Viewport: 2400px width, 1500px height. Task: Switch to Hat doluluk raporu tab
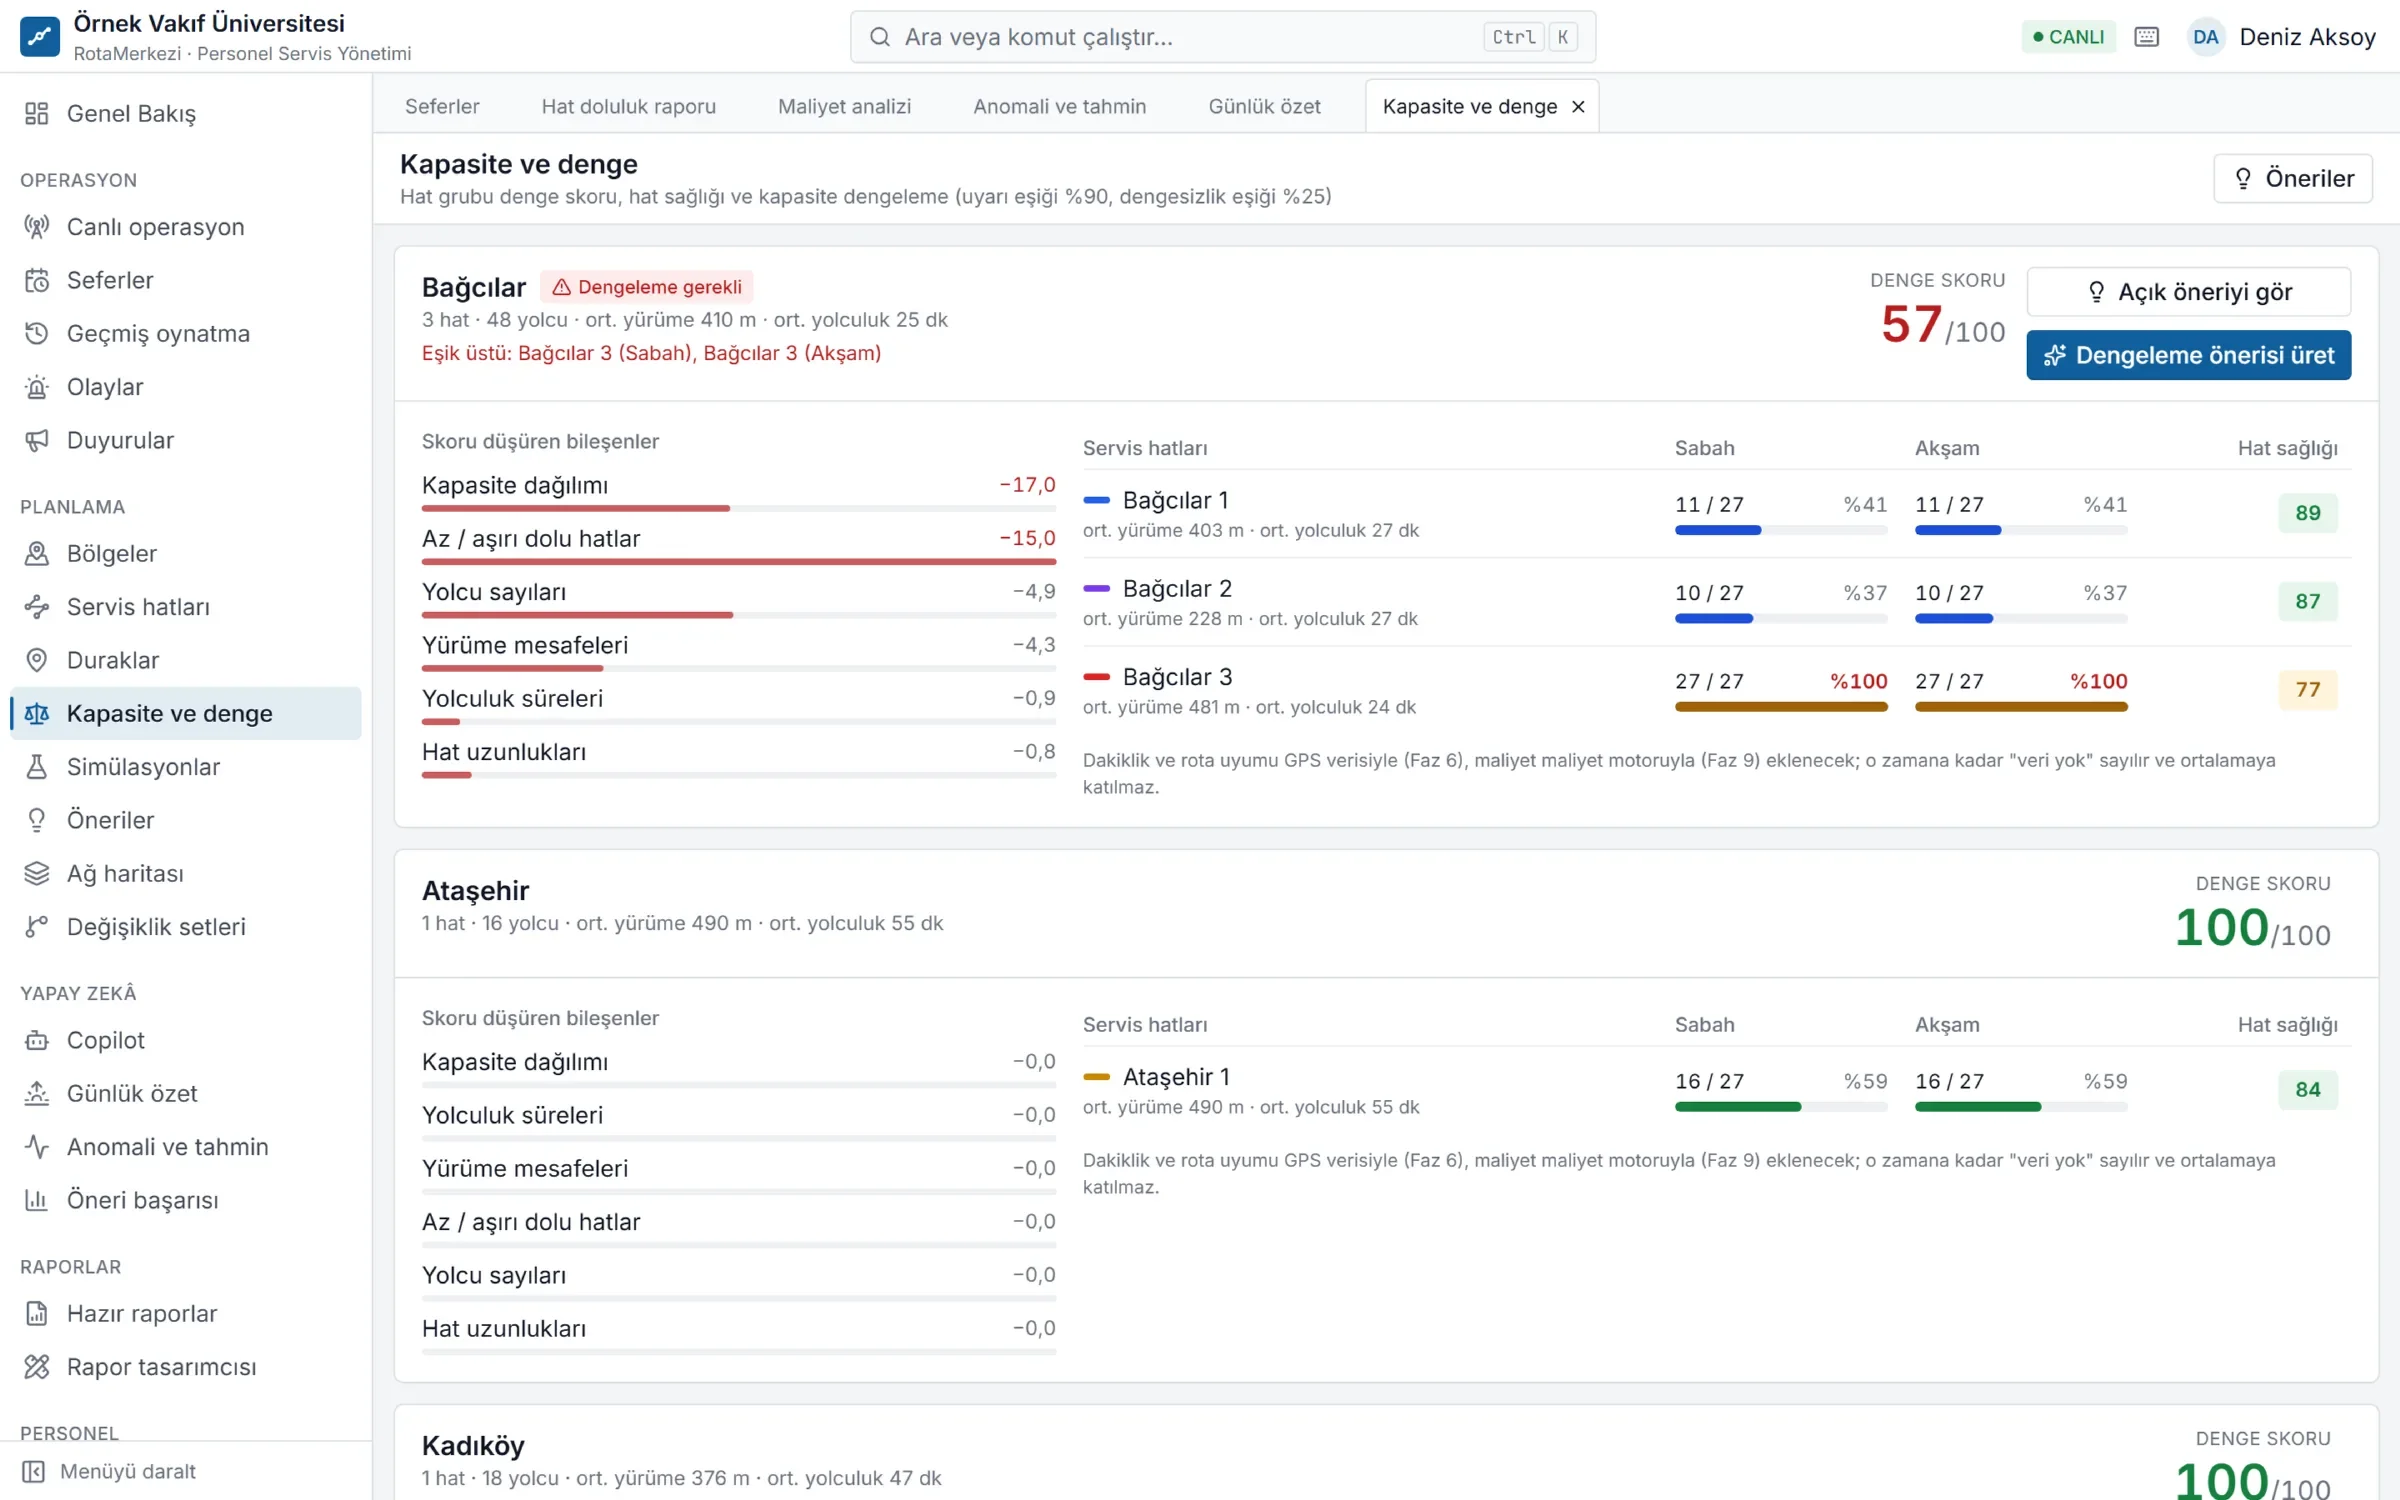tap(628, 106)
